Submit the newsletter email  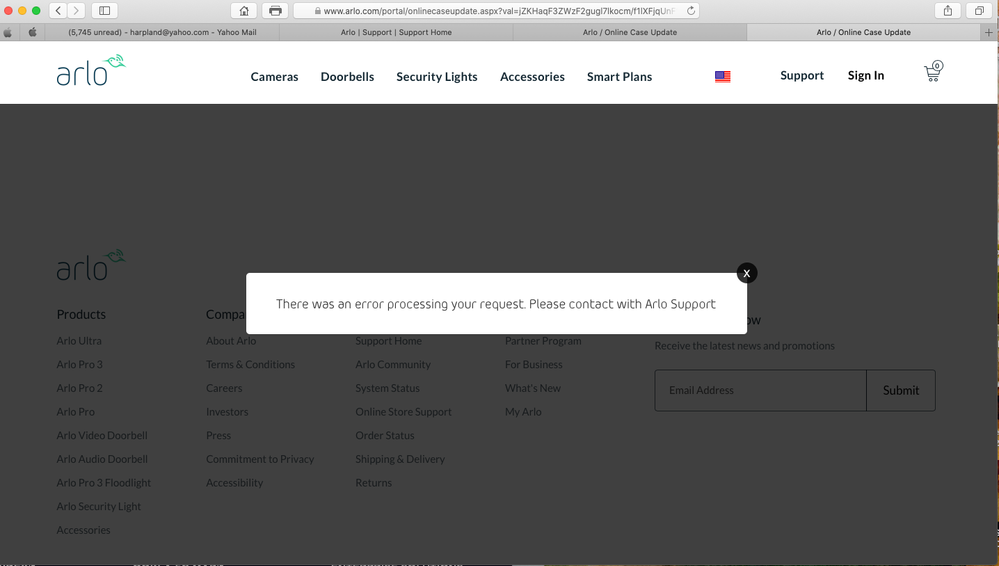coord(901,390)
